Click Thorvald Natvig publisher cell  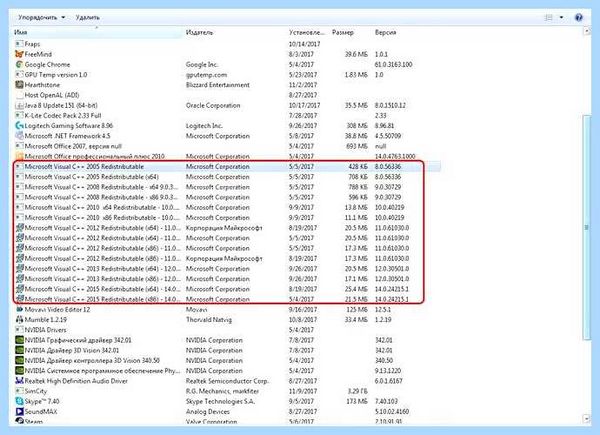click(209, 319)
